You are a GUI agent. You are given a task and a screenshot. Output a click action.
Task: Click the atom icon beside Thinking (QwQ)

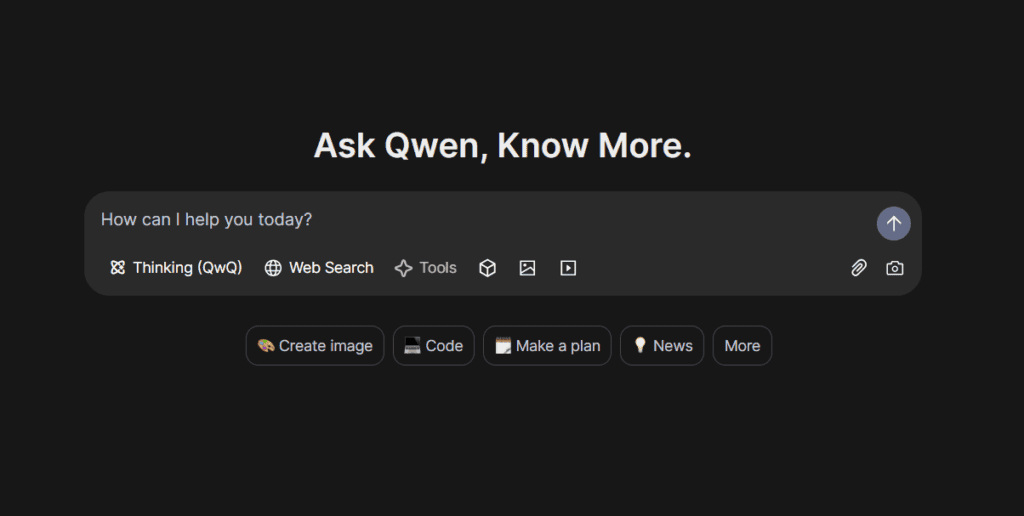point(118,267)
